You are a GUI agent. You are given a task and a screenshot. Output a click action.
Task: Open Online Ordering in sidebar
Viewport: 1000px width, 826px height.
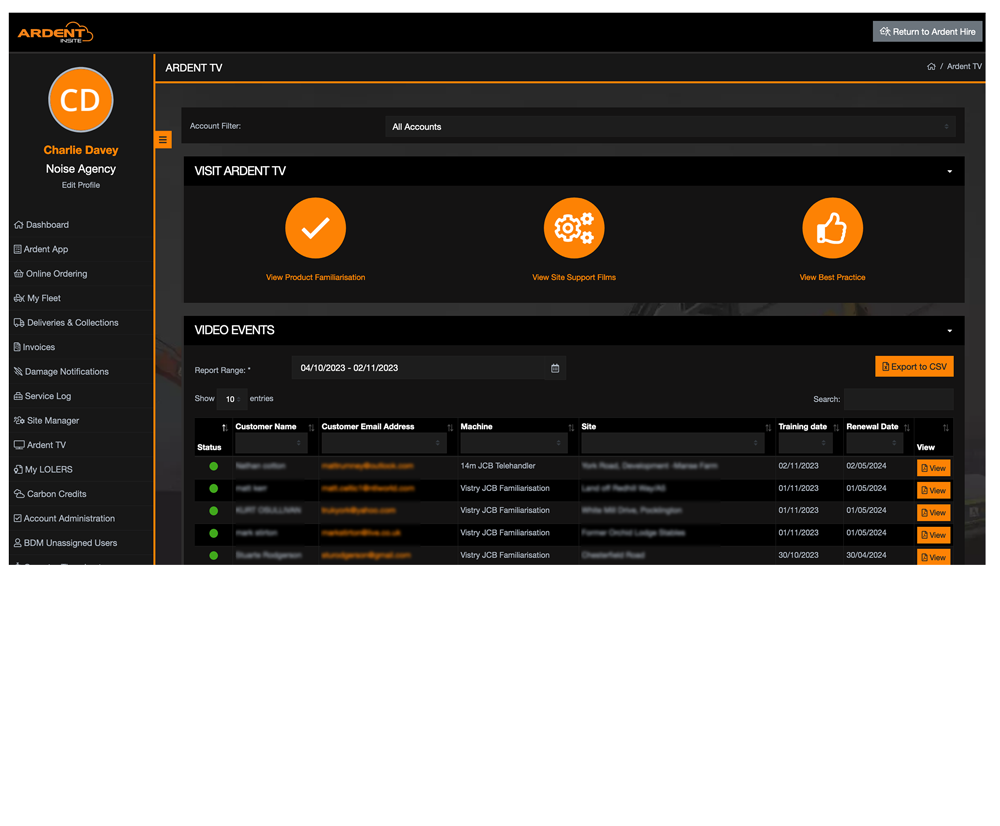pyautogui.click(x=51, y=274)
